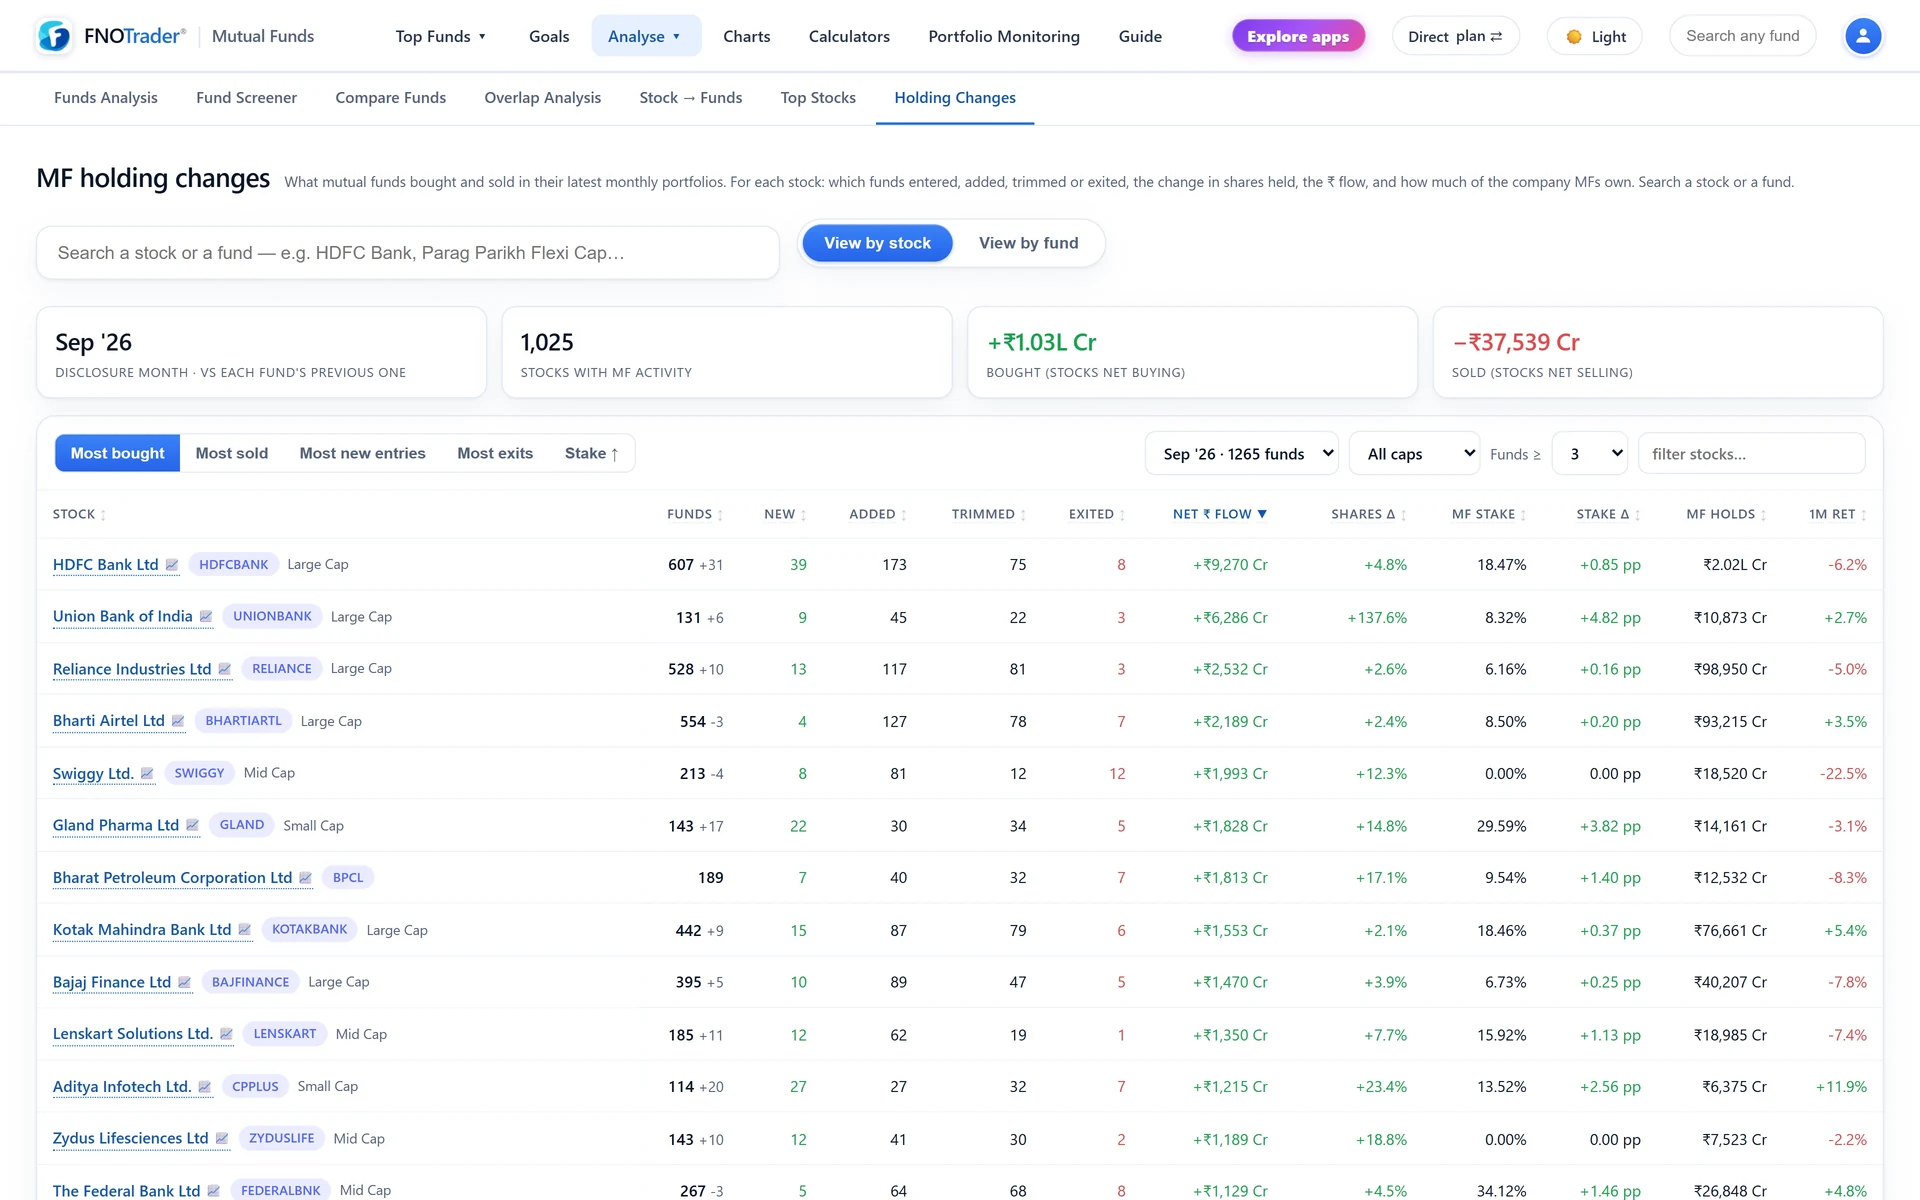Open the Sep '26 · 1265 funds dropdown
Image resolution: width=1920 pixels, height=1200 pixels.
(1242, 453)
